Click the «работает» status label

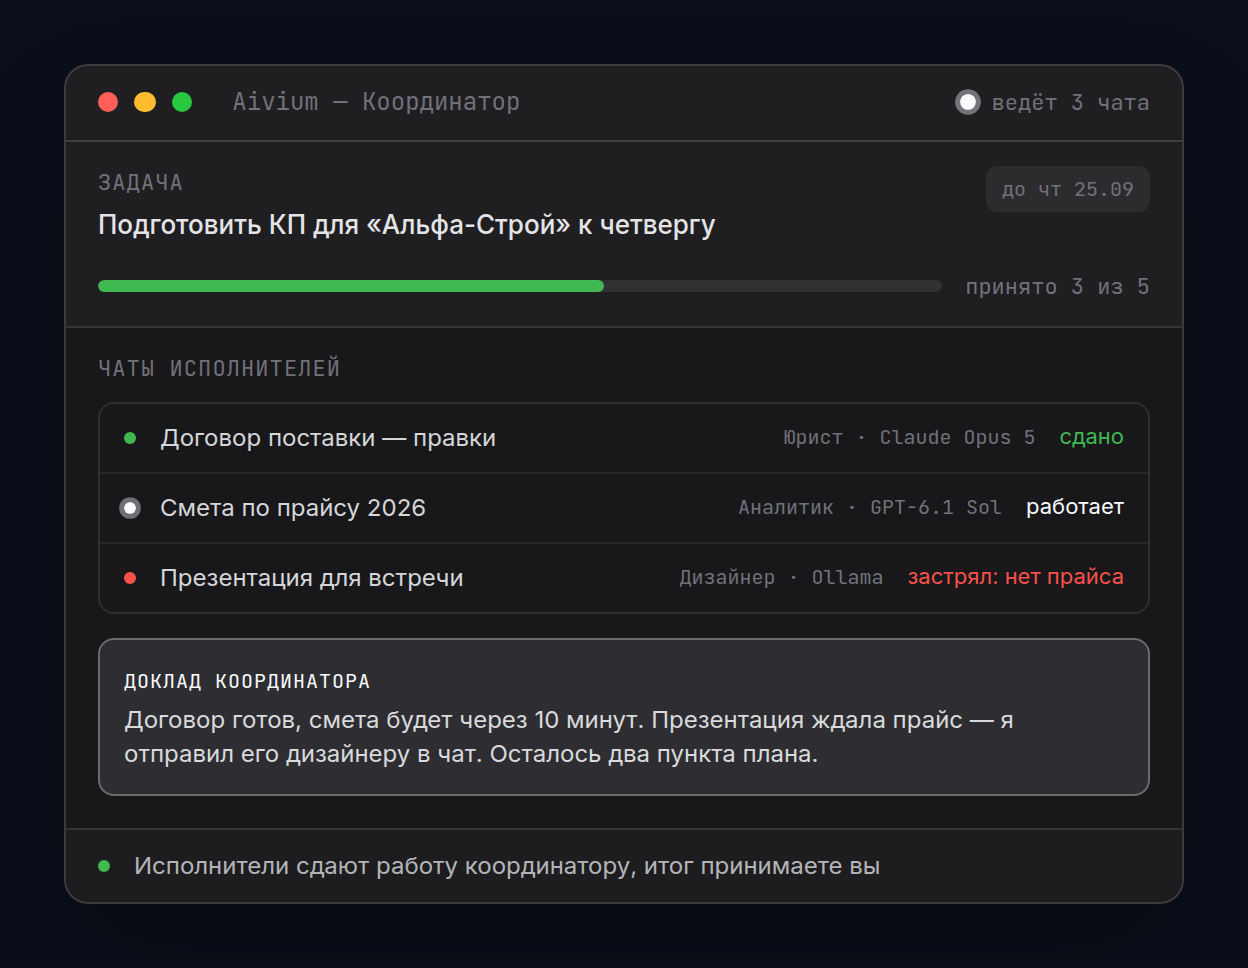coord(1075,508)
